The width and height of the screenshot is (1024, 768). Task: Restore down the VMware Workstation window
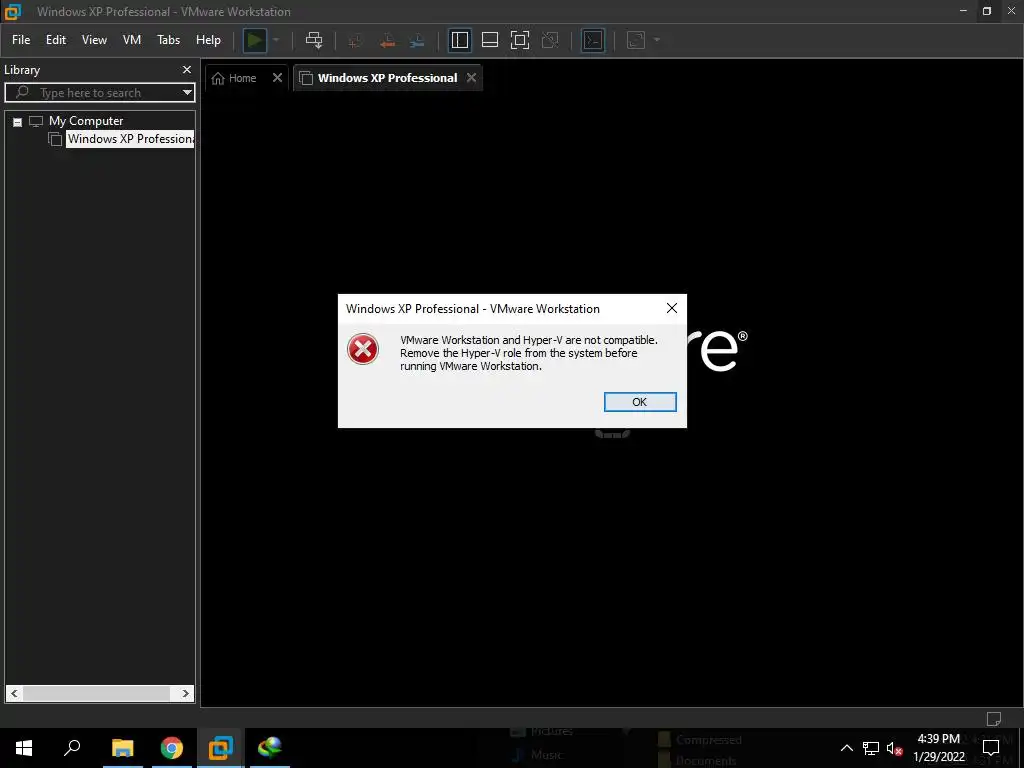tap(987, 11)
